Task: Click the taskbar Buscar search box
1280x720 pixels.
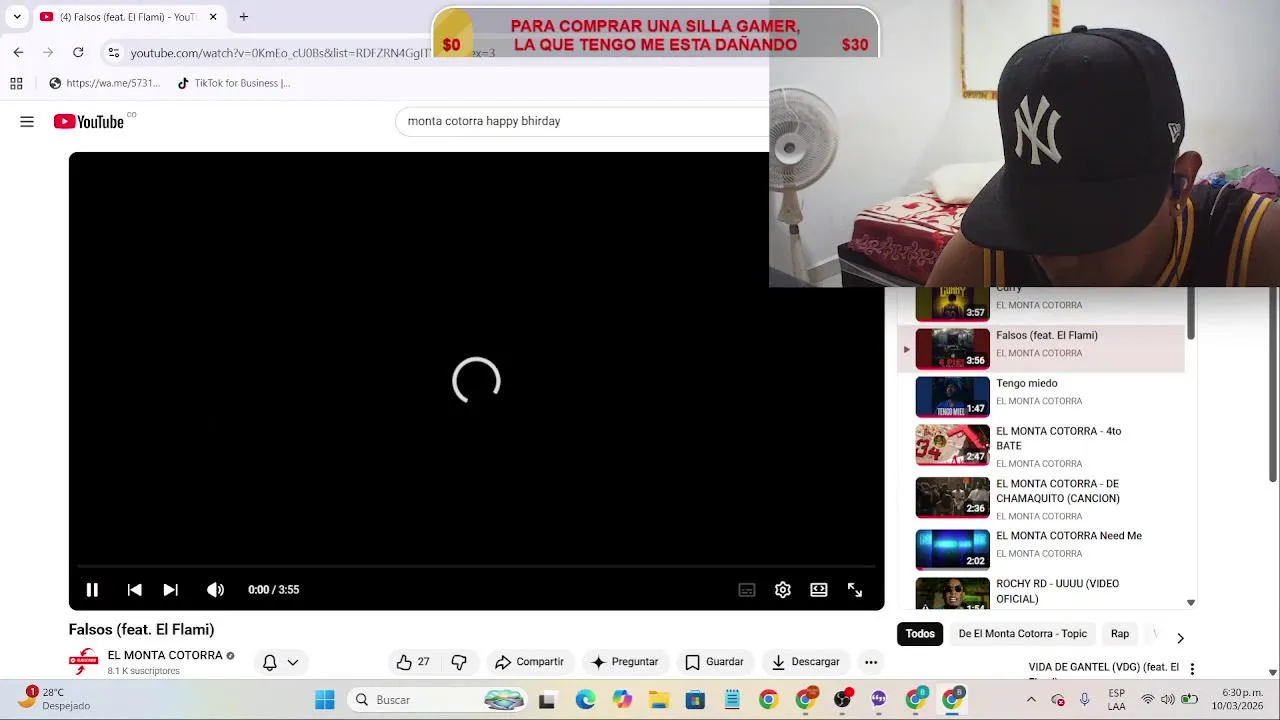Action: tap(439, 700)
